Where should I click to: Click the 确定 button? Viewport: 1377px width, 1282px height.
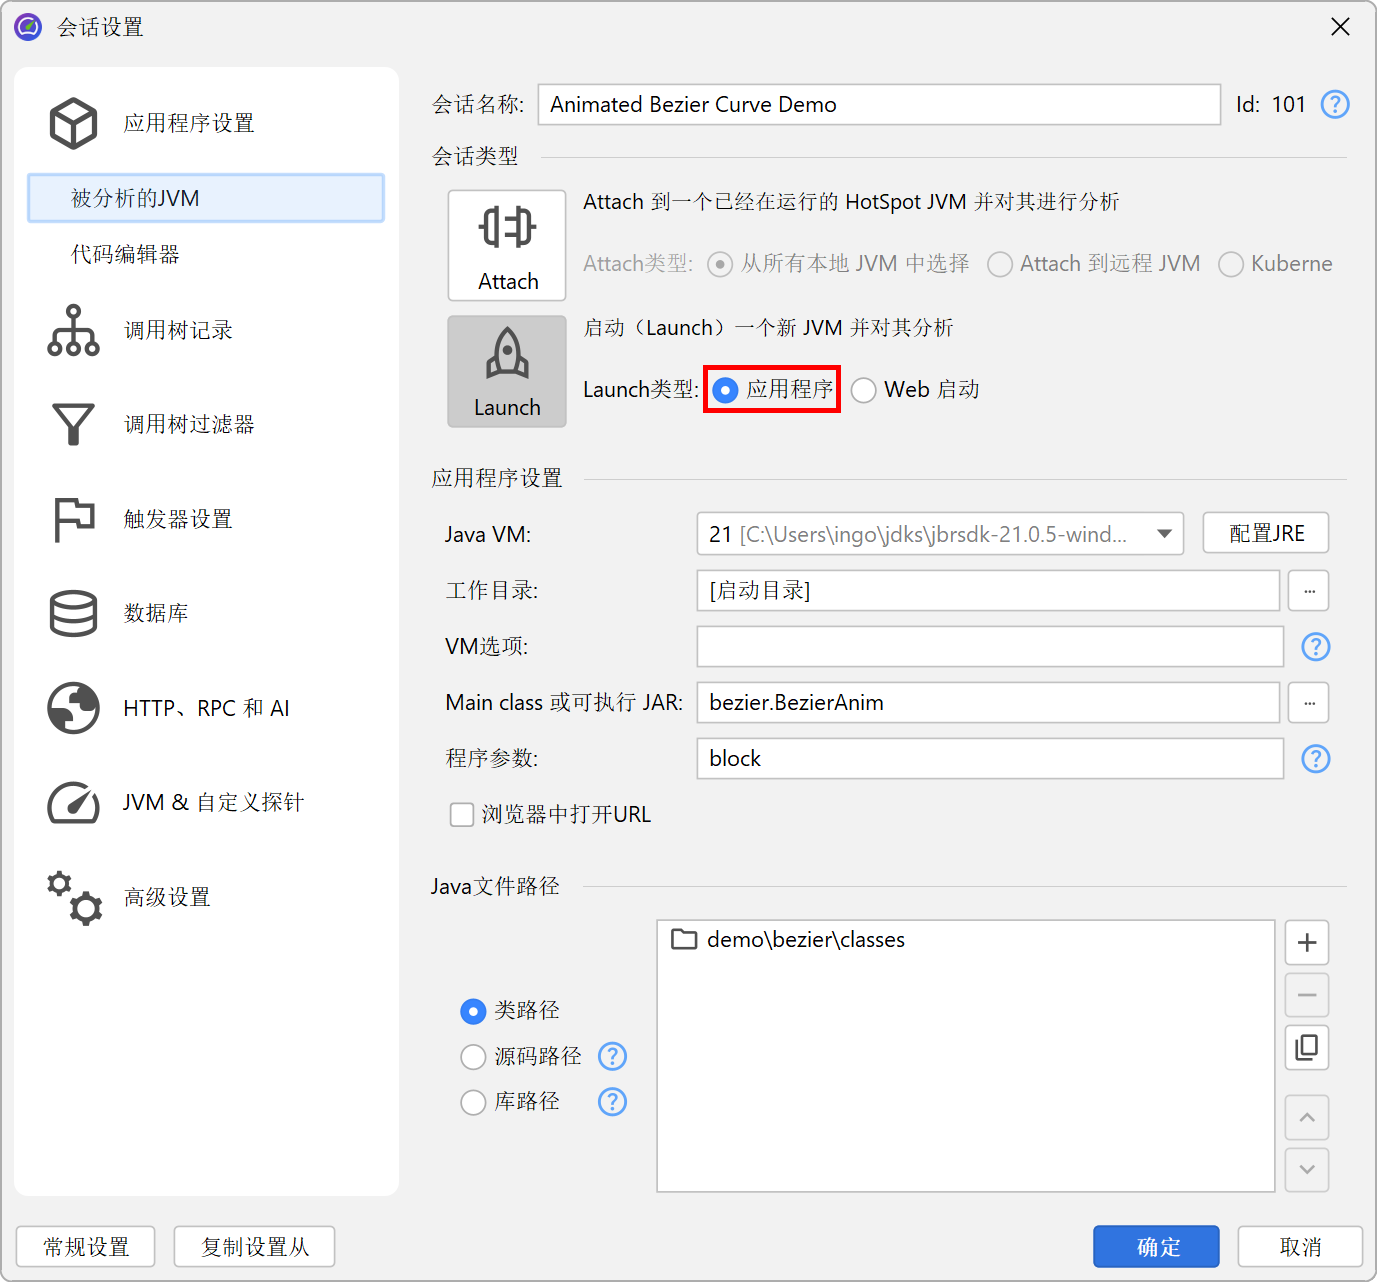[1155, 1247]
